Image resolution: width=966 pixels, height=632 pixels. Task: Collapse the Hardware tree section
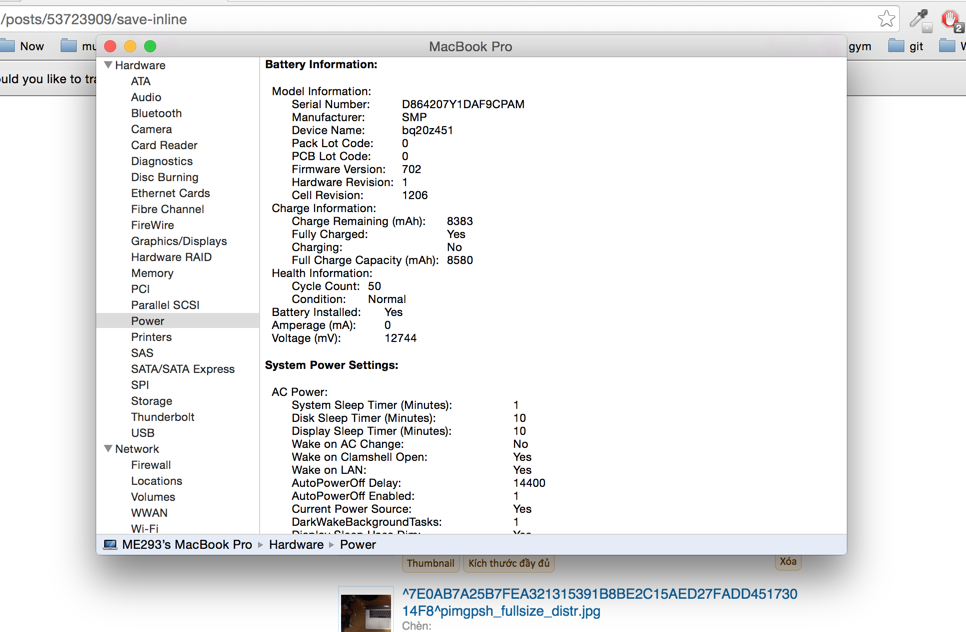pyautogui.click(x=108, y=65)
